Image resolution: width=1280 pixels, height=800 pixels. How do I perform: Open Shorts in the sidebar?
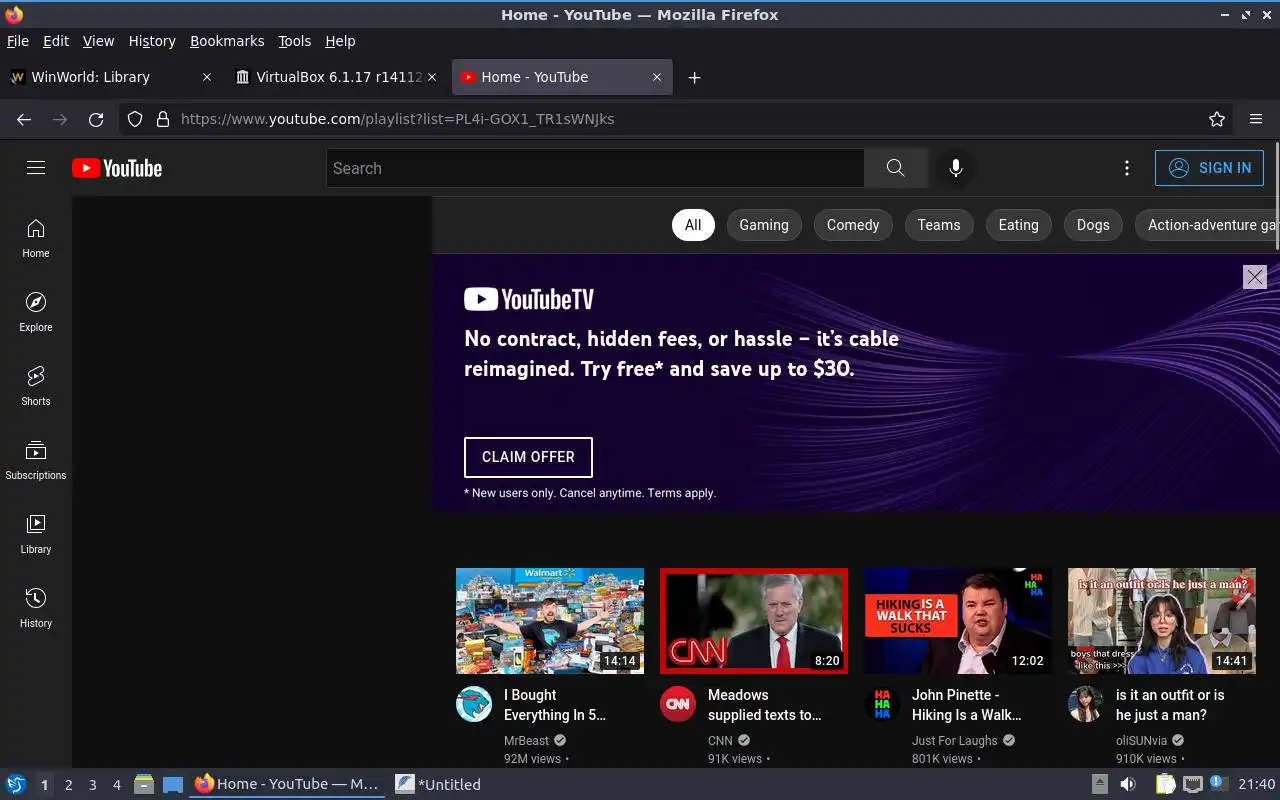click(x=36, y=387)
